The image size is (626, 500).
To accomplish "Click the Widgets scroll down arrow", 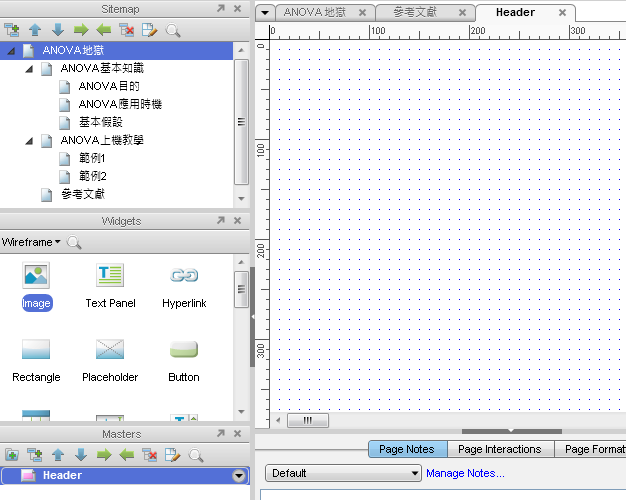I will [241, 412].
